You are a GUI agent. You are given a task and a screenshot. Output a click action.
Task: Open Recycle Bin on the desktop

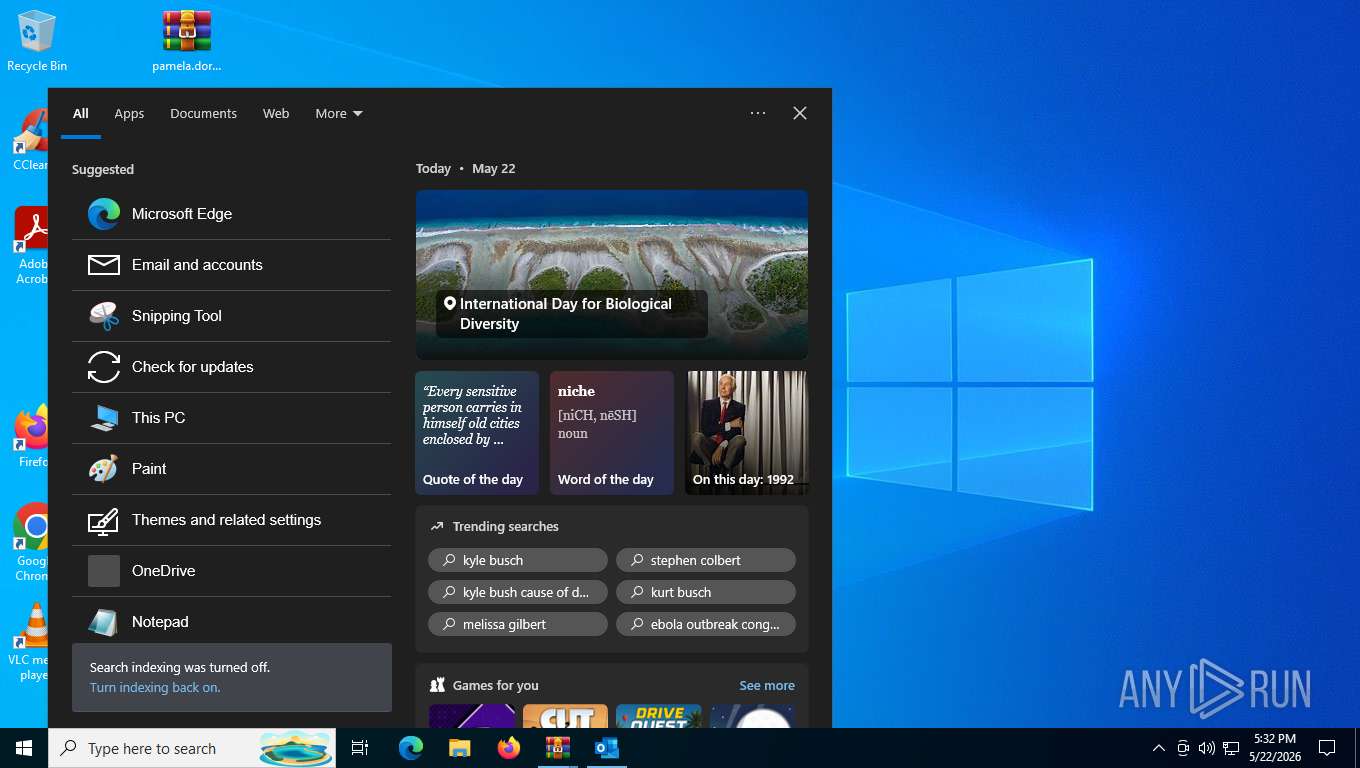coord(37,41)
